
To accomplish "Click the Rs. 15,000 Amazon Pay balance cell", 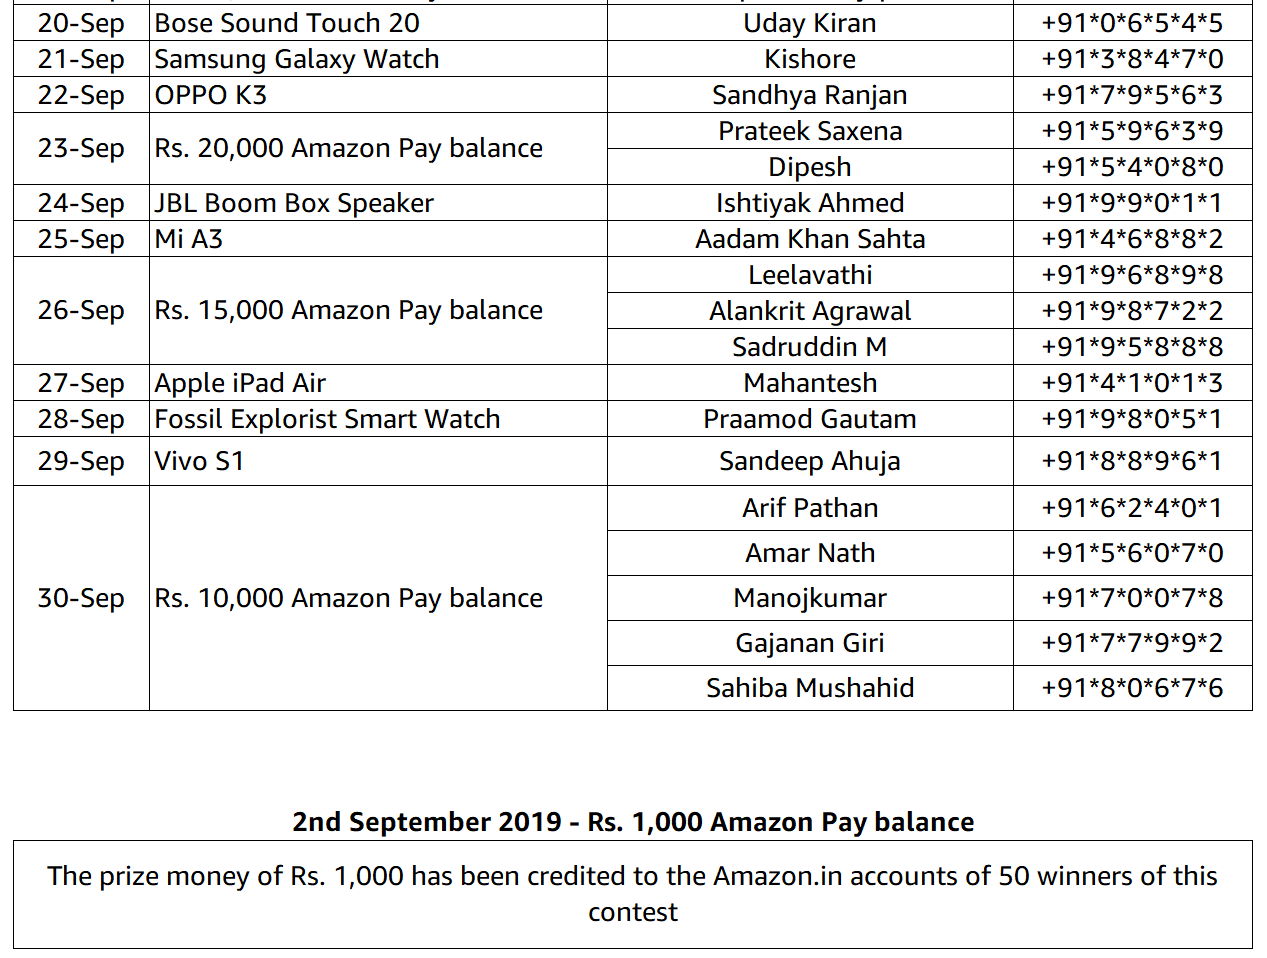I will click(348, 310).
